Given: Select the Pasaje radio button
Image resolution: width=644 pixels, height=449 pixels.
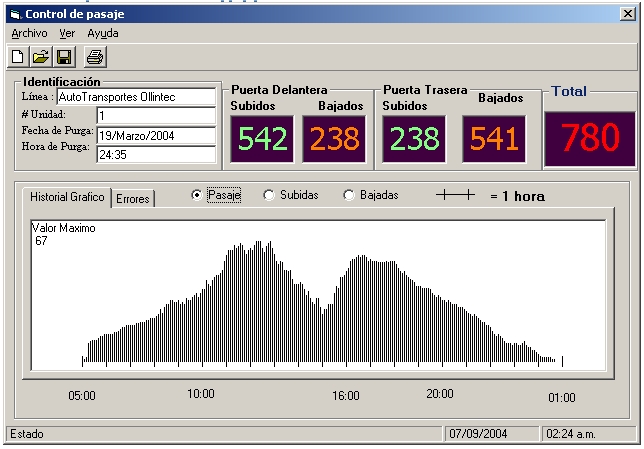Looking at the screenshot, I should point(197,196).
